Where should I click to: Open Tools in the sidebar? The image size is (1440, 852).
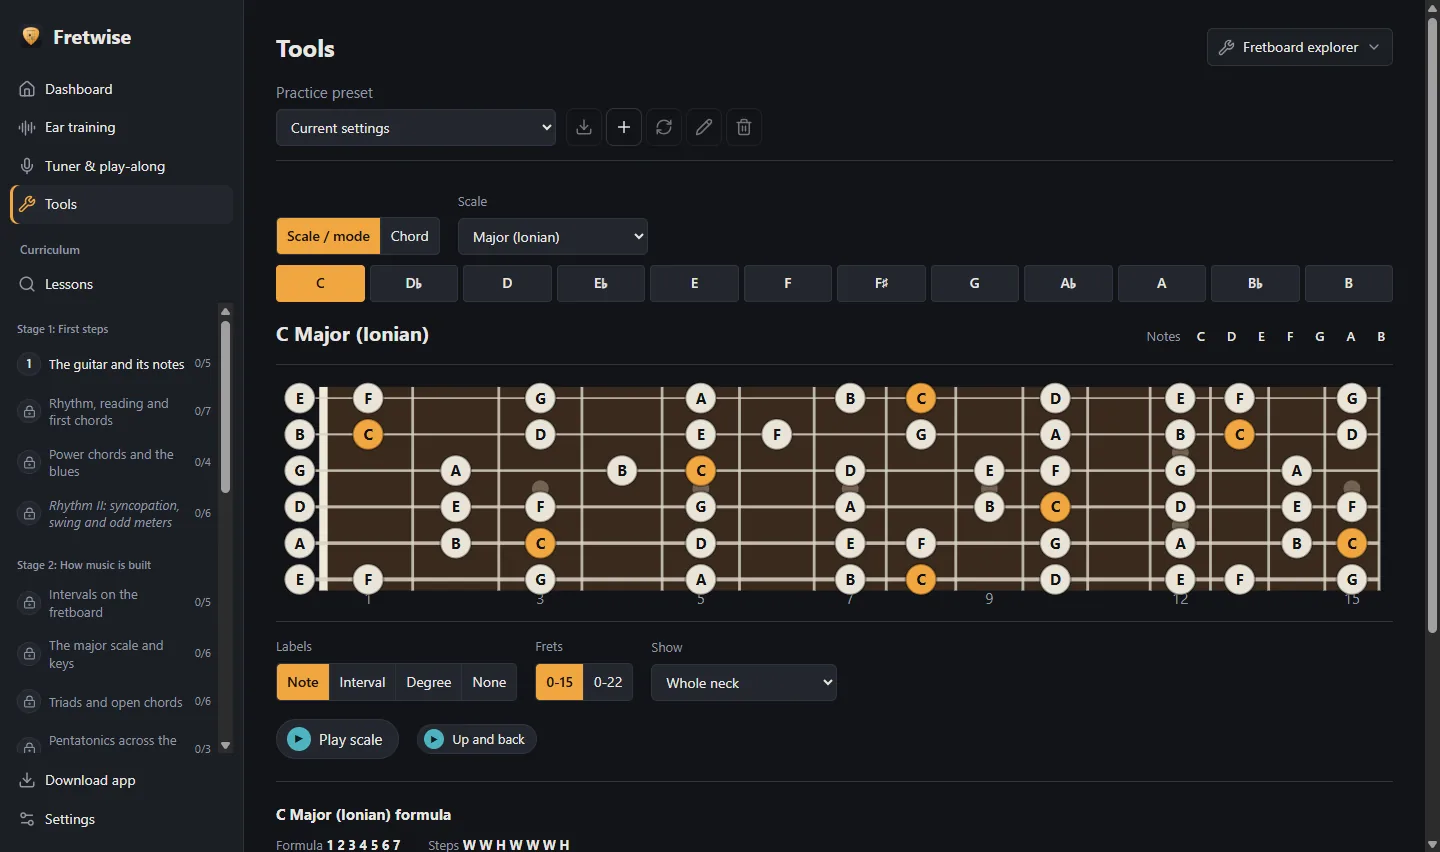[x=121, y=204]
